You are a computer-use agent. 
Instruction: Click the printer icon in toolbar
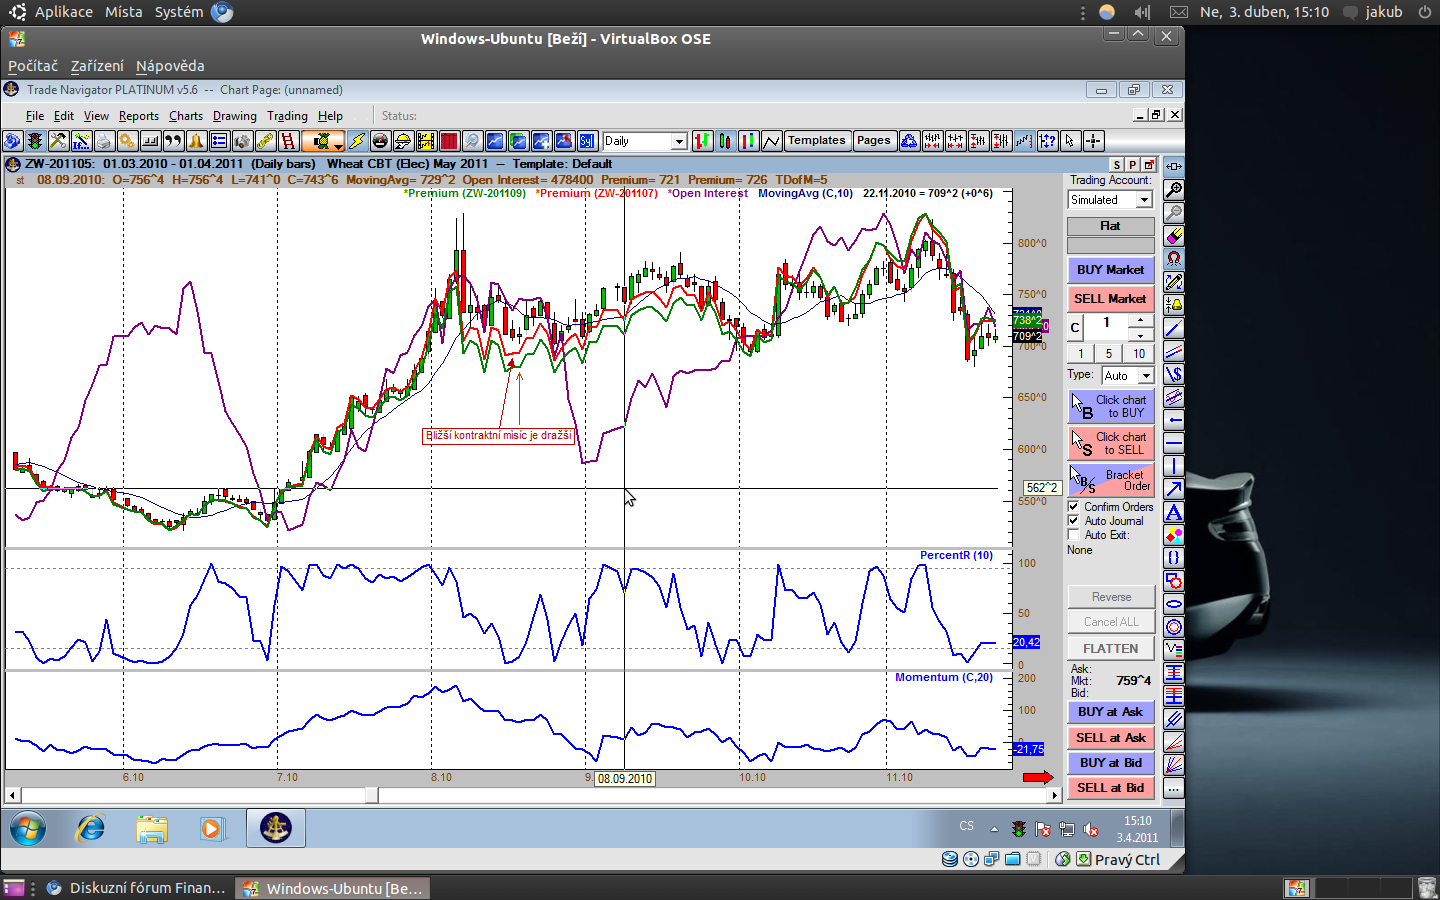click(x=104, y=141)
